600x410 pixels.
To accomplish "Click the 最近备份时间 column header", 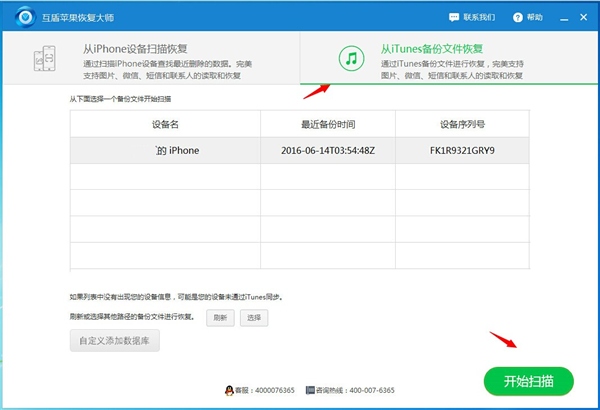I will [x=328, y=124].
